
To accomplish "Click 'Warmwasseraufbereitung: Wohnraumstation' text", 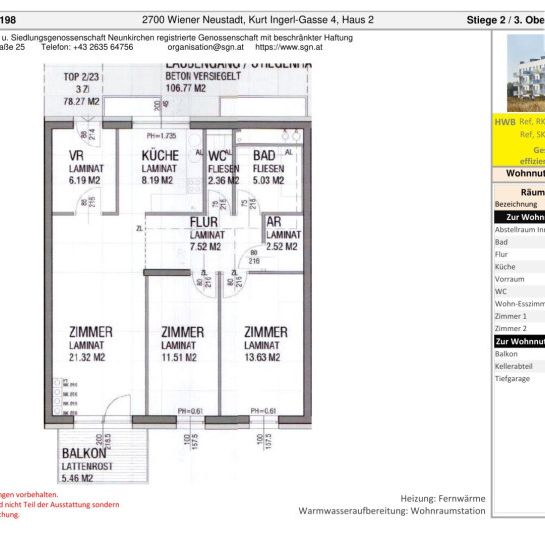I will point(392,511).
